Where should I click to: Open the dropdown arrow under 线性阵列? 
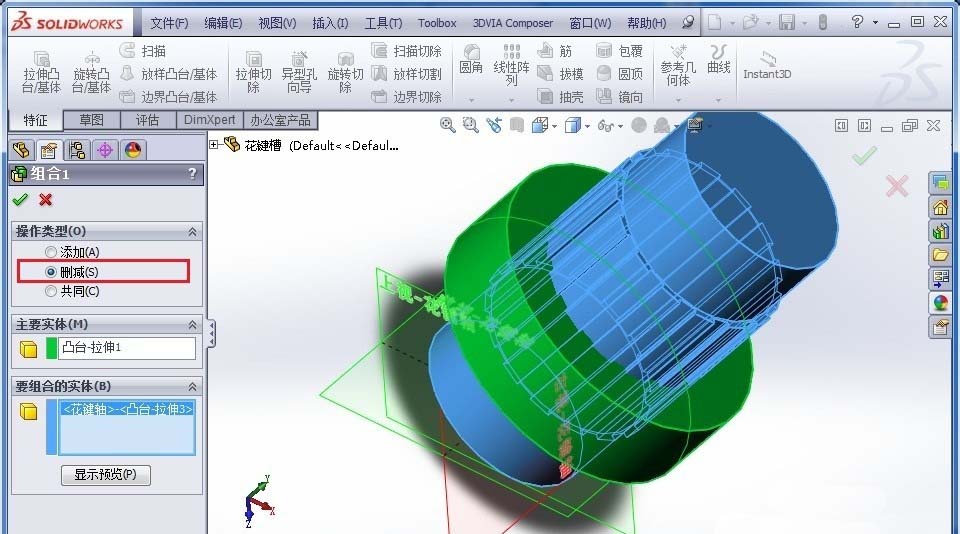pos(511,99)
